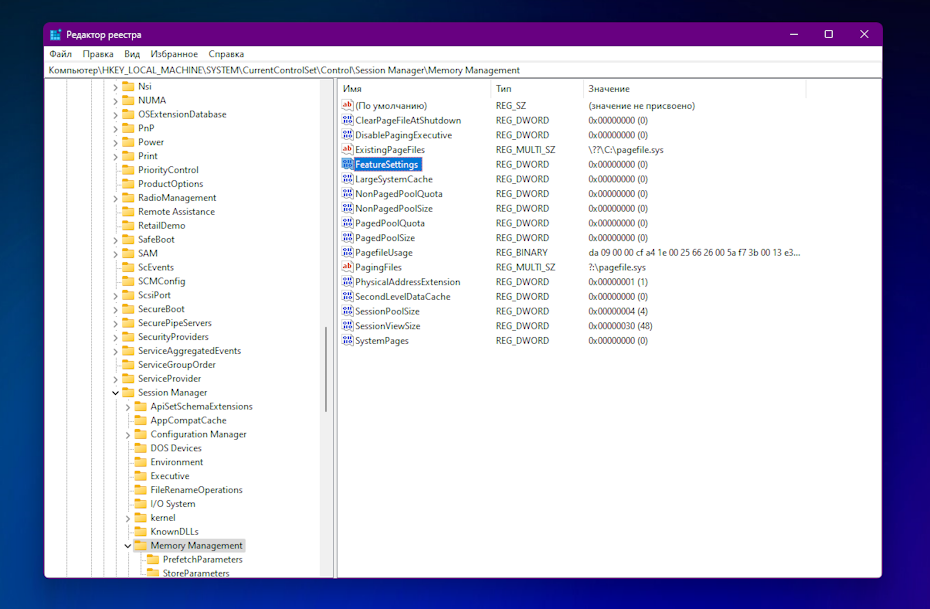Click the icon of the ExistingPageFiles string value
The height and width of the screenshot is (609, 930).
click(348, 150)
